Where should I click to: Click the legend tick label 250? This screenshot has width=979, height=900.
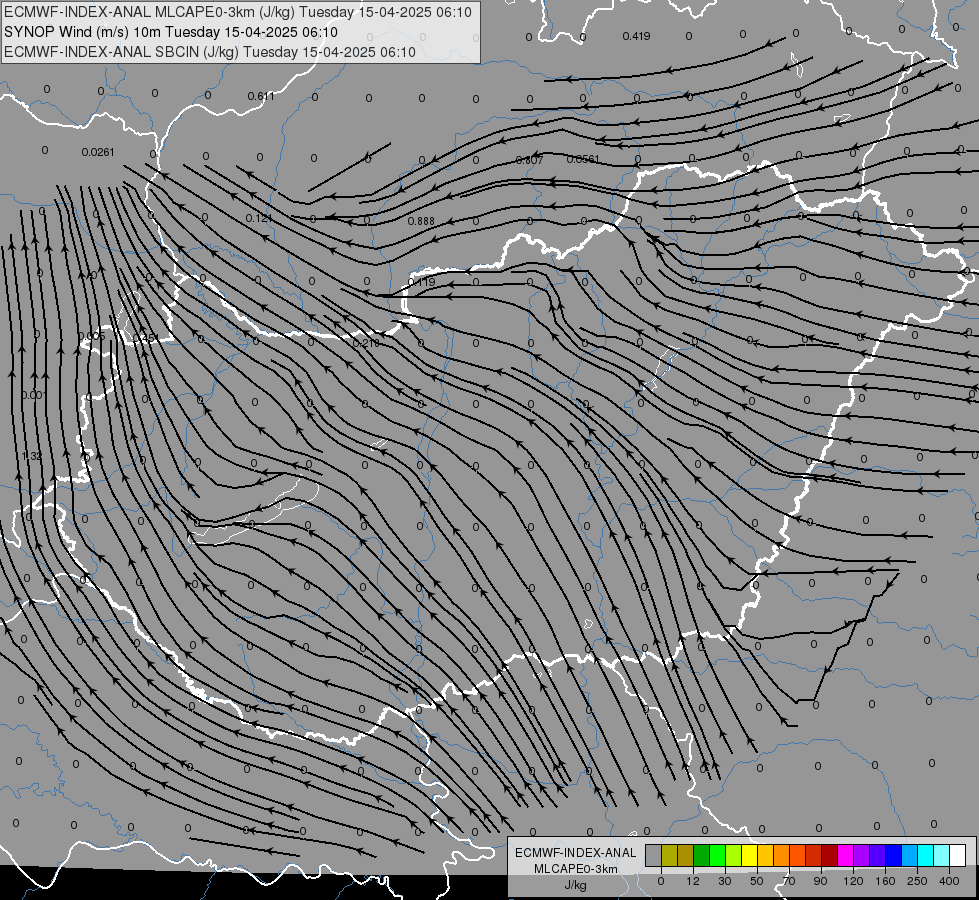coord(917,881)
